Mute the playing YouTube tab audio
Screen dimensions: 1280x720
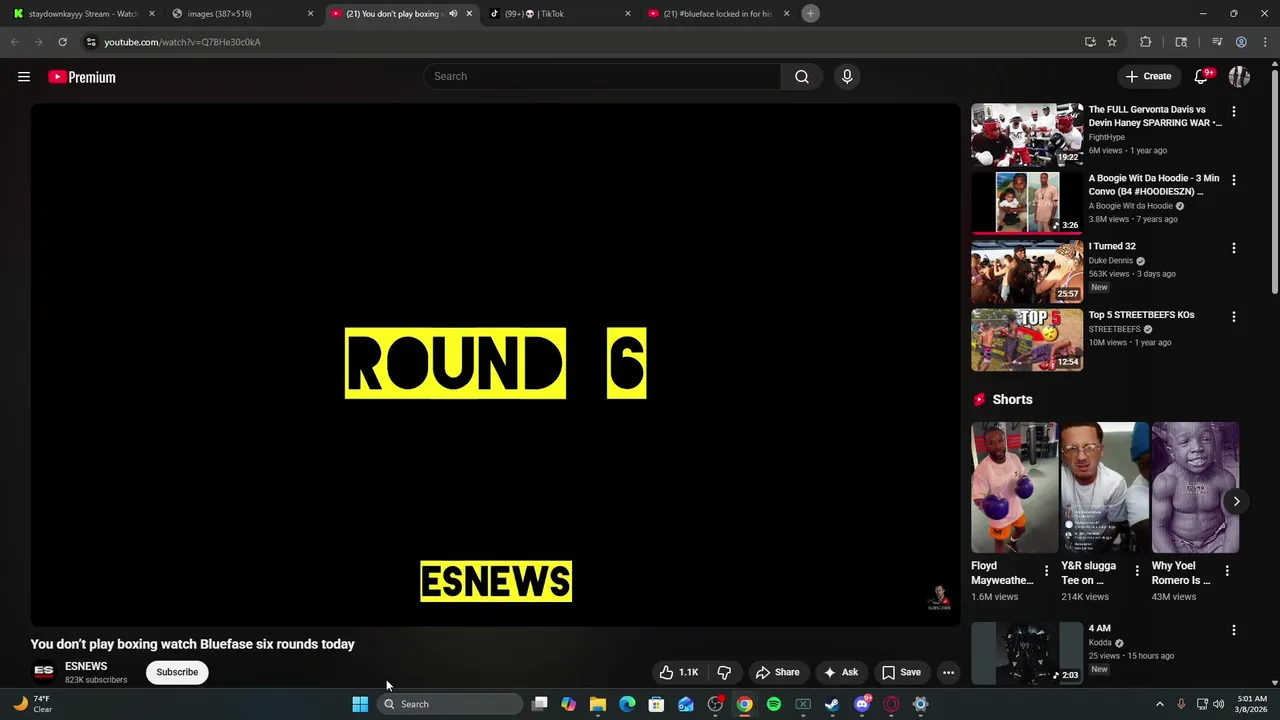coord(453,14)
